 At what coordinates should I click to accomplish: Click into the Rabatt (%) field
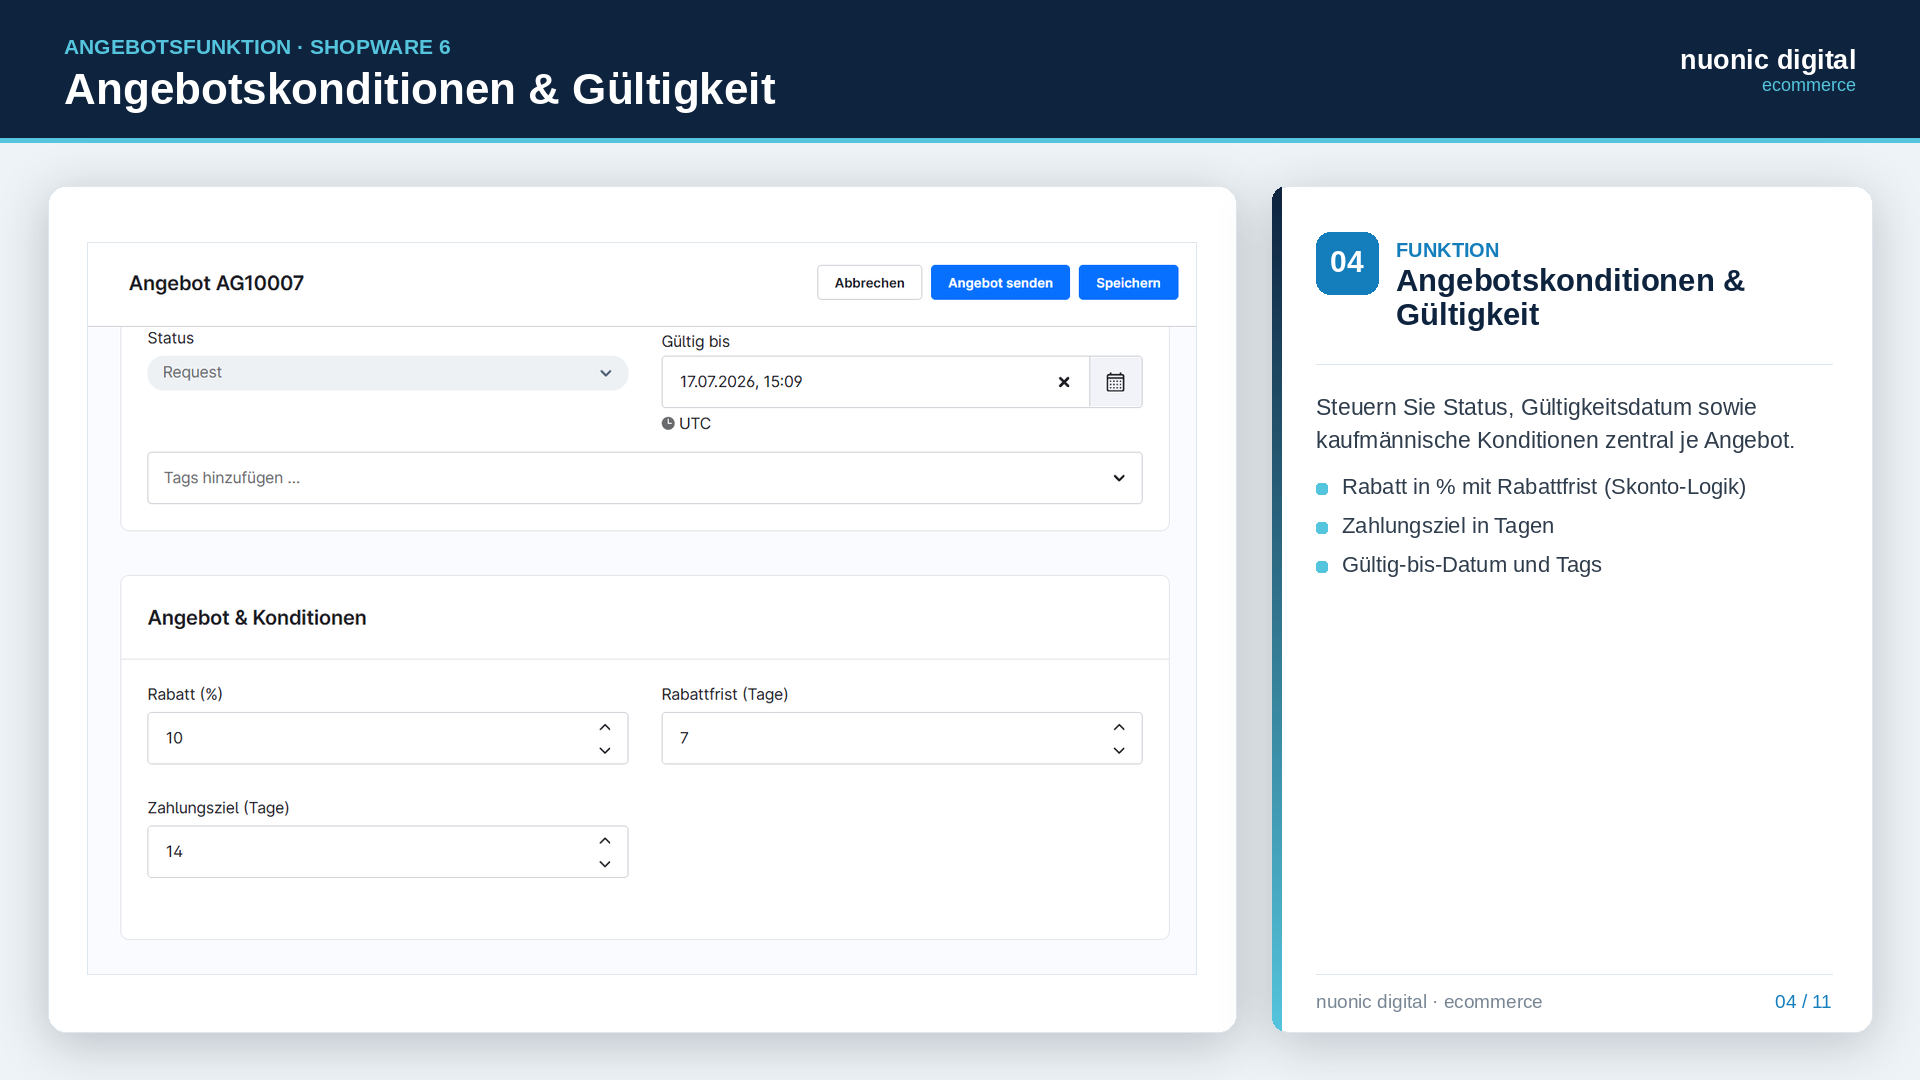pos(370,738)
